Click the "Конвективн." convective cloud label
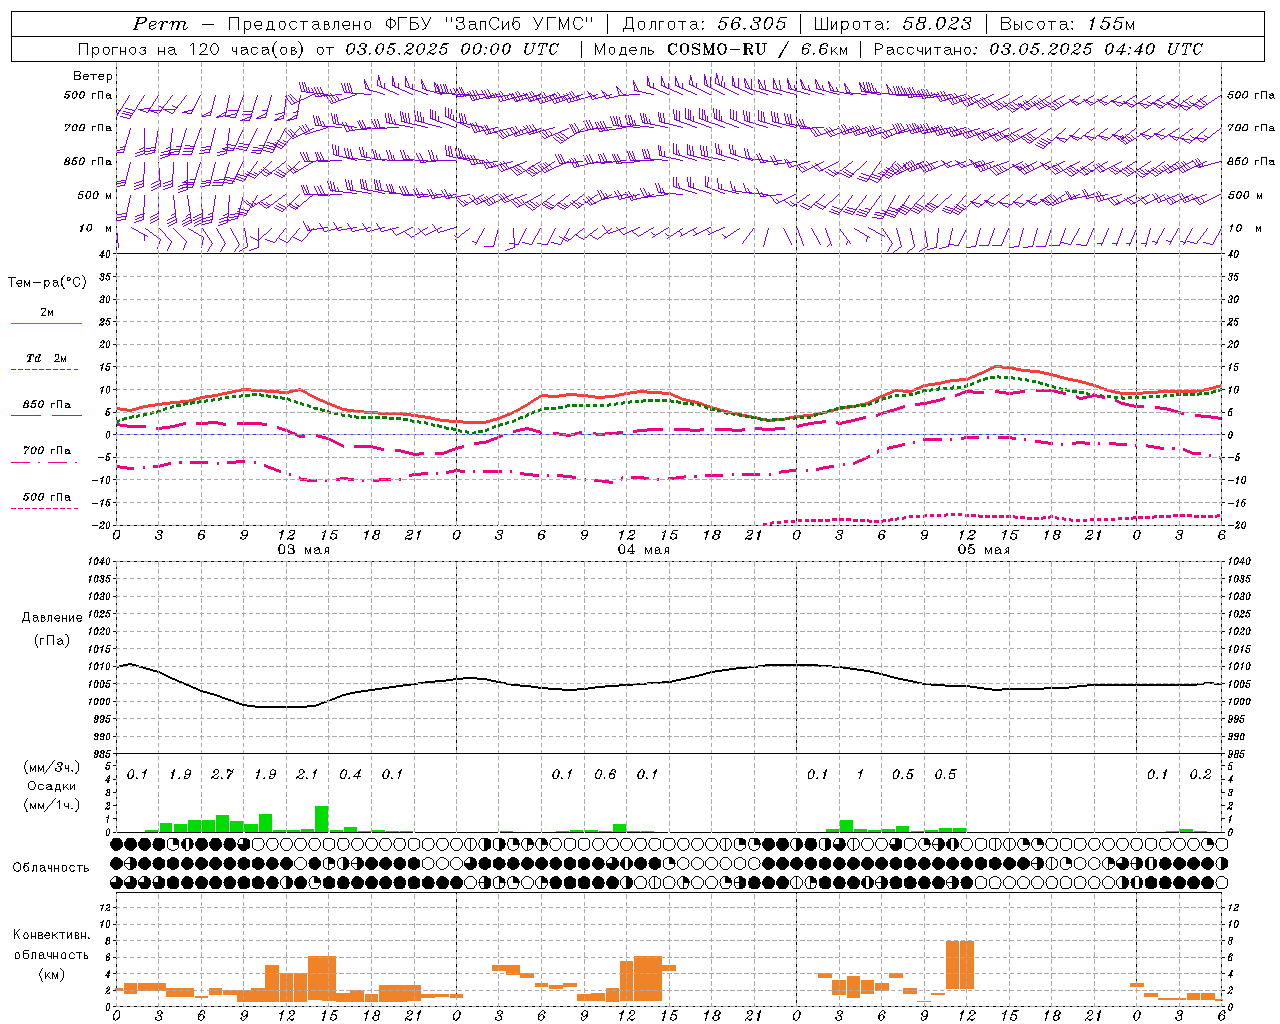The width and height of the screenshot is (1280, 1024). point(51,935)
